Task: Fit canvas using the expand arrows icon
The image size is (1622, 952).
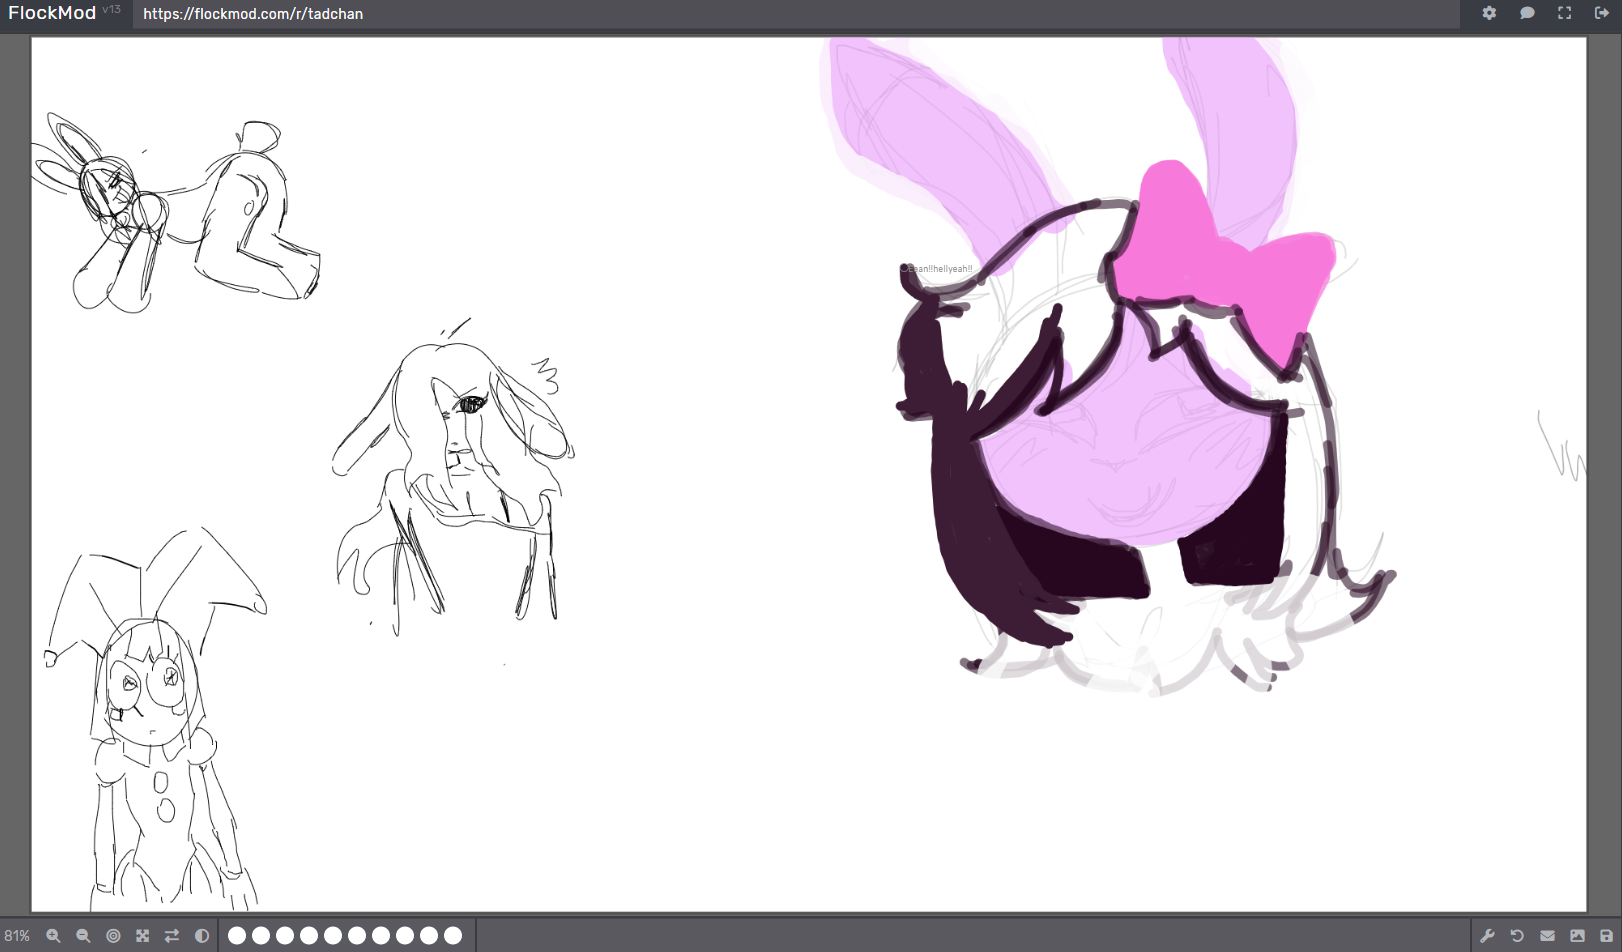Action: [x=143, y=936]
